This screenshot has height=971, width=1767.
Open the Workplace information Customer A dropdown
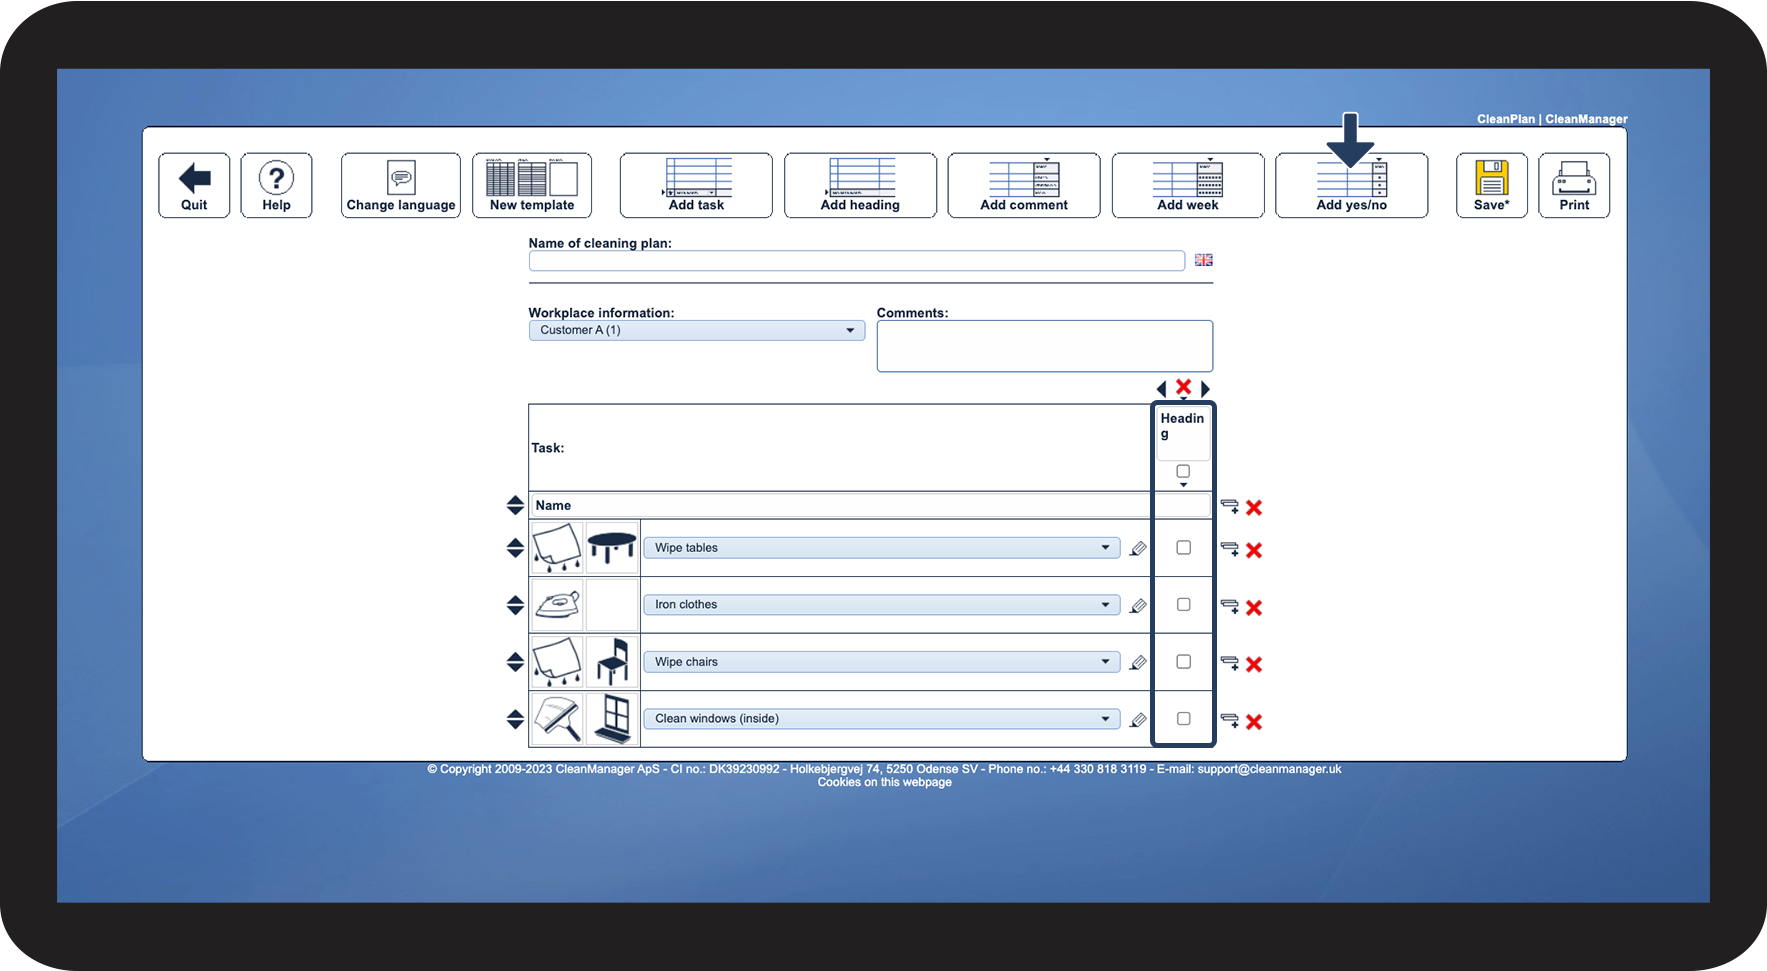coord(697,330)
